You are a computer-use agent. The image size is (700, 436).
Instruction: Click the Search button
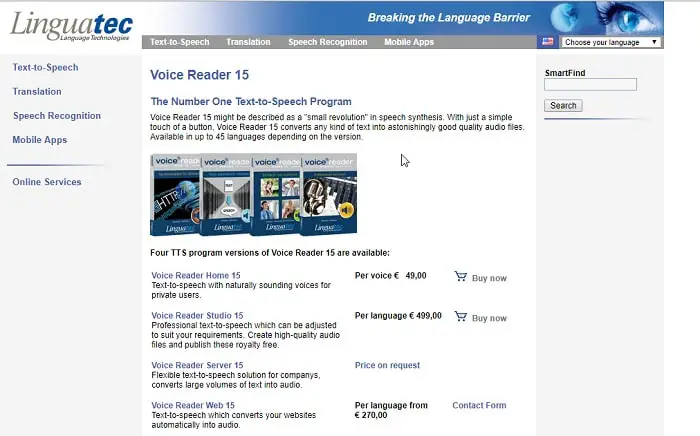click(x=563, y=106)
